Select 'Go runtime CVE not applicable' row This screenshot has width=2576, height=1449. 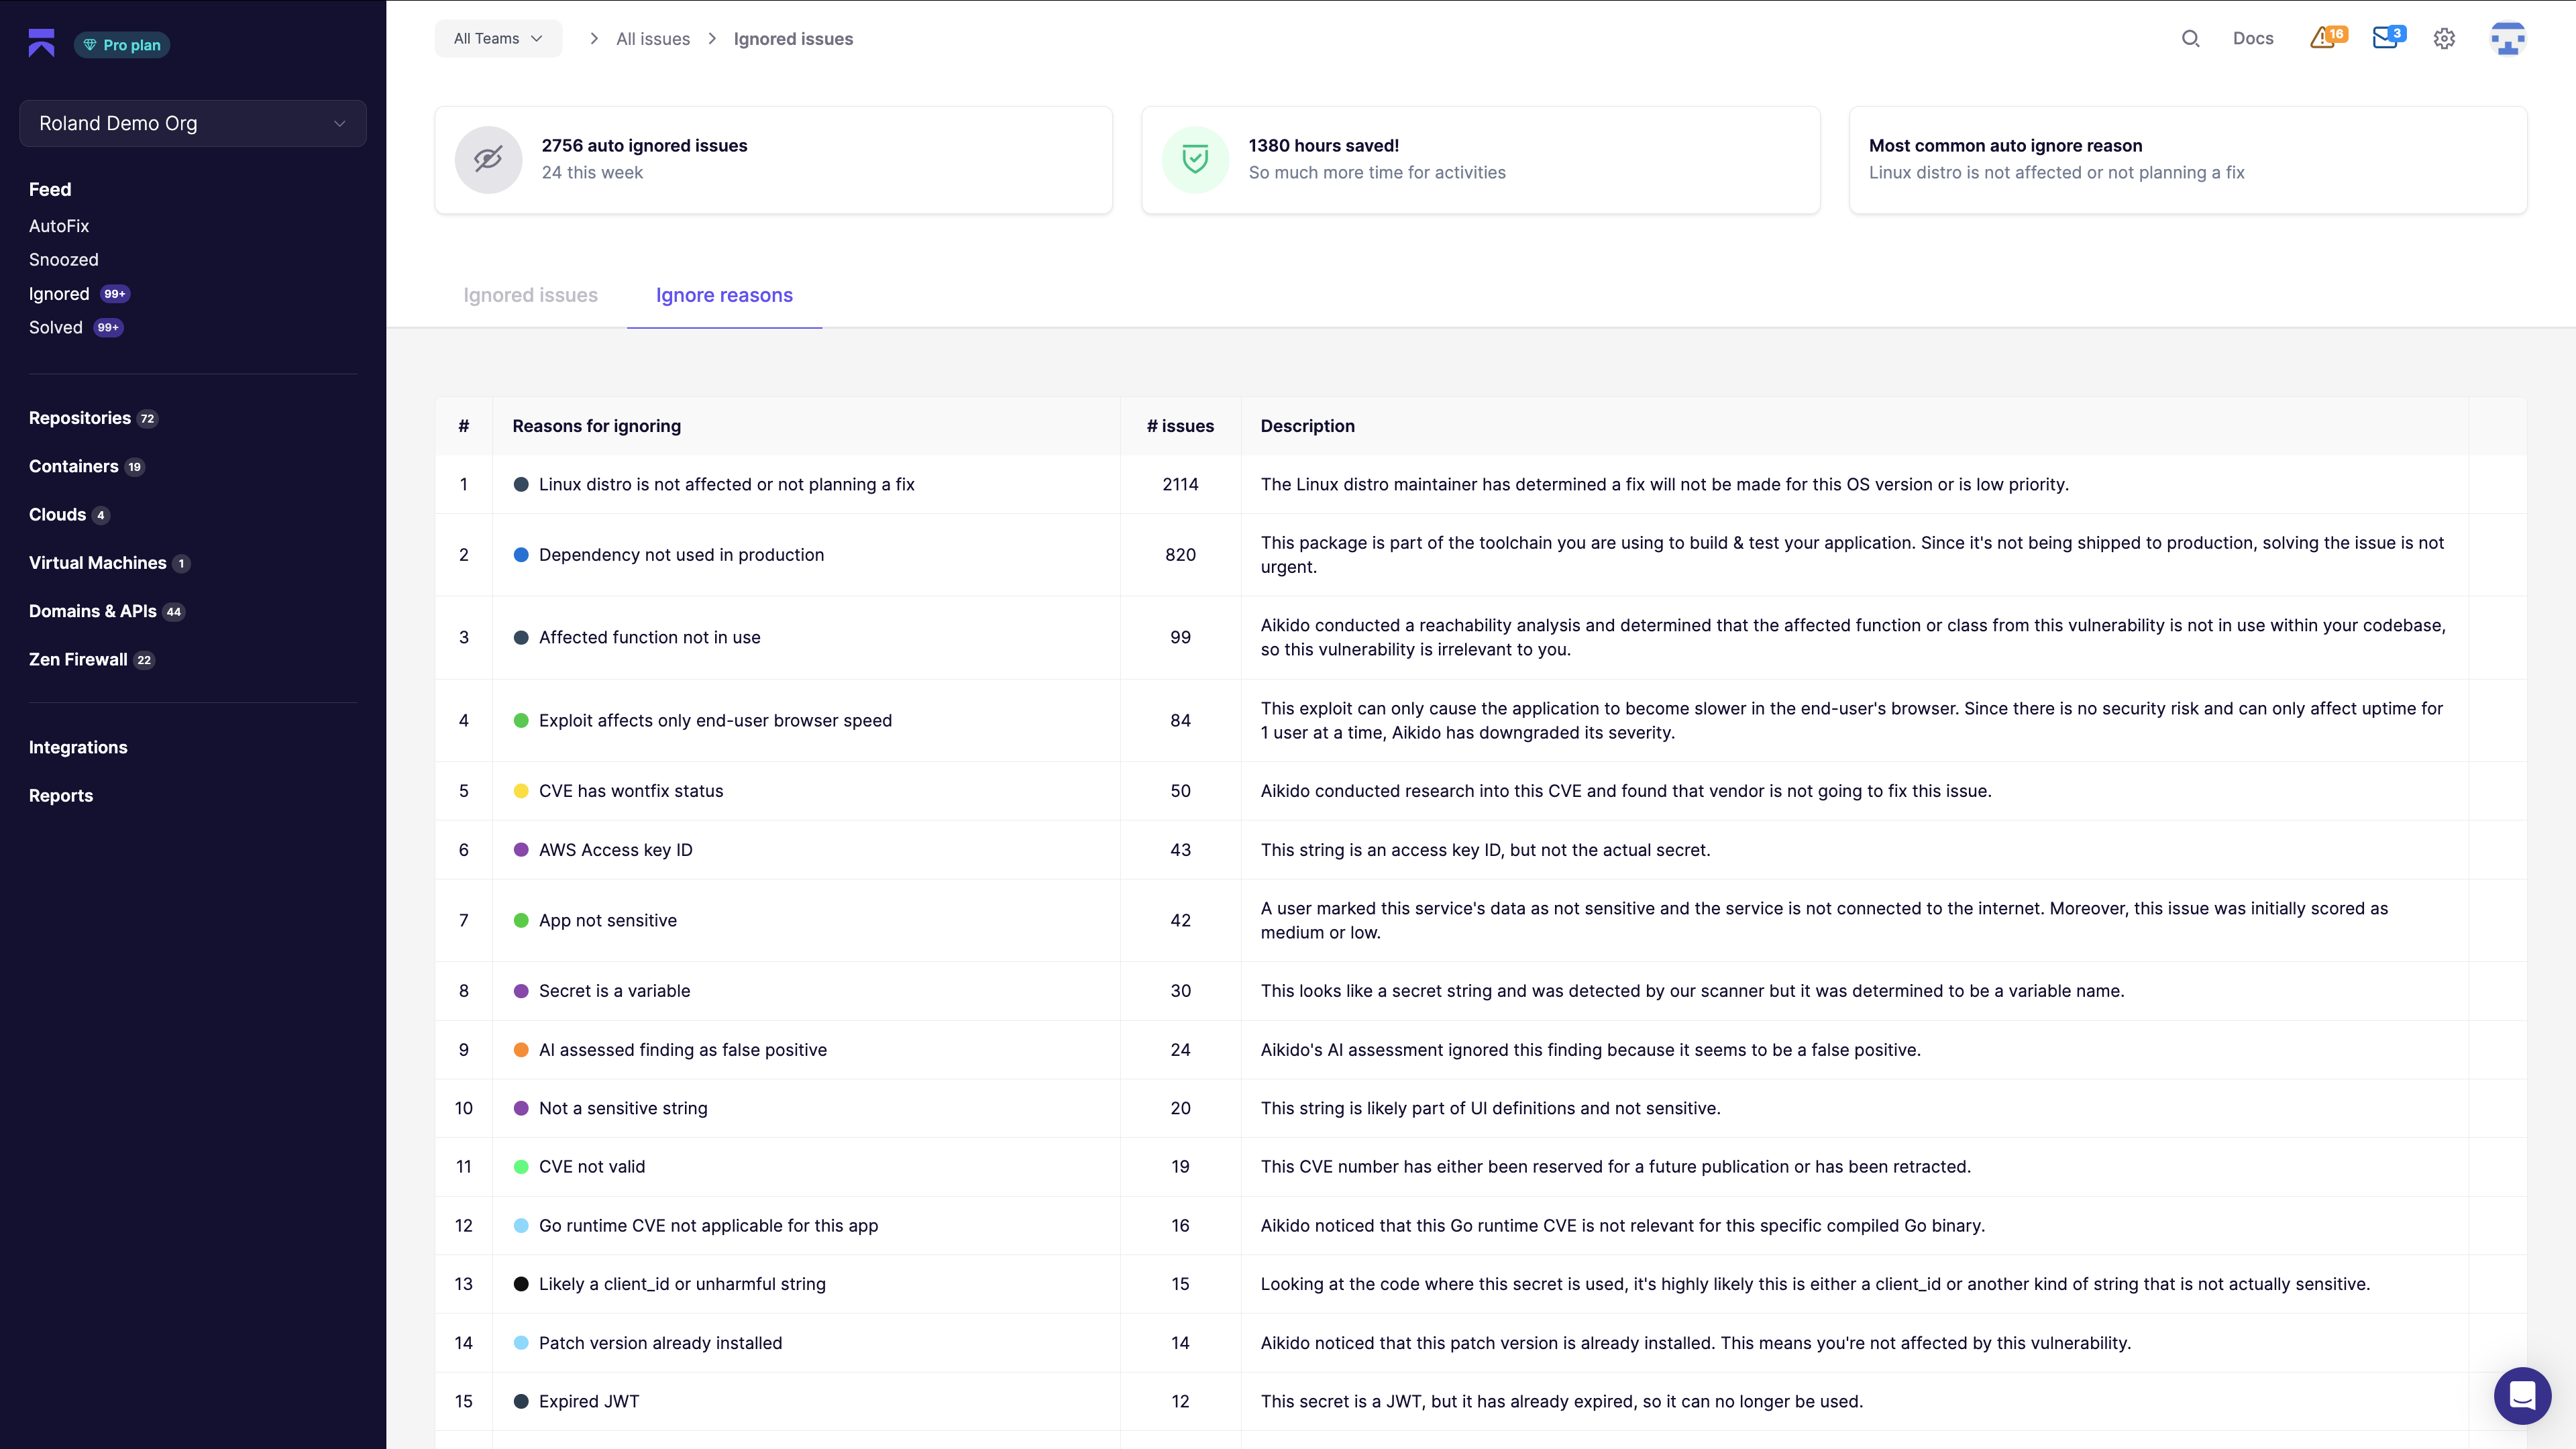click(x=1480, y=1226)
